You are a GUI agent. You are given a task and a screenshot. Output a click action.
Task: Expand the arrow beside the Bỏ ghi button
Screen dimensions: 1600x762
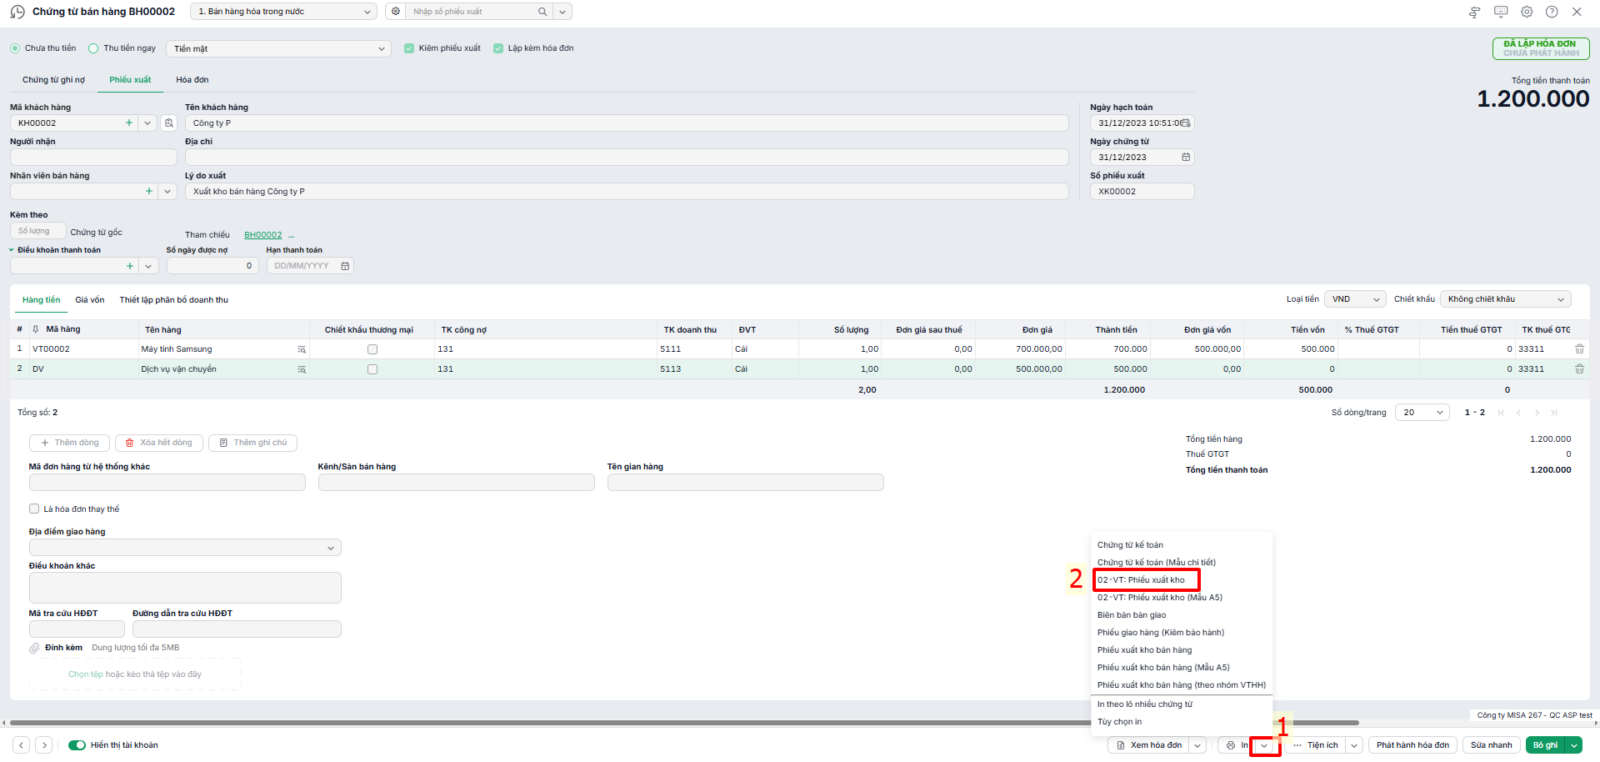pos(1574,745)
